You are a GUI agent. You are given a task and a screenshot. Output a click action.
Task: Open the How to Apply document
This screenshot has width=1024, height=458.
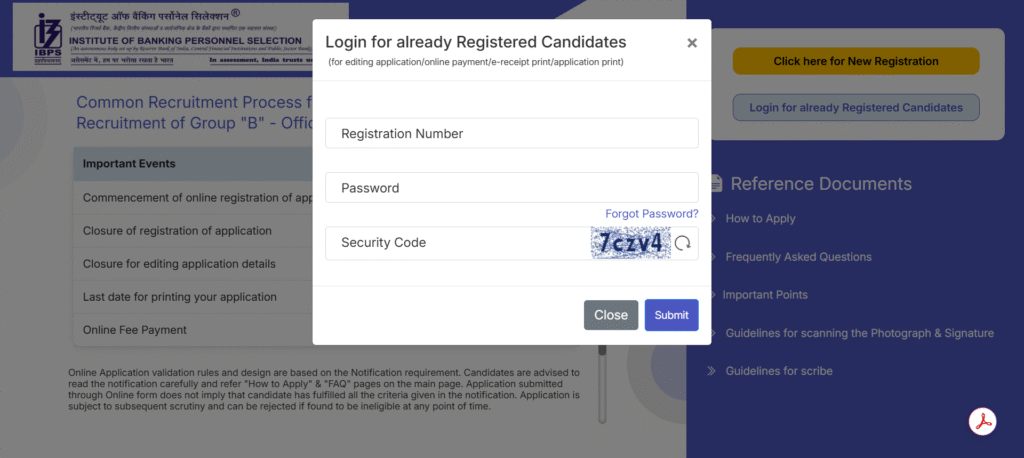click(x=760, y=219)
